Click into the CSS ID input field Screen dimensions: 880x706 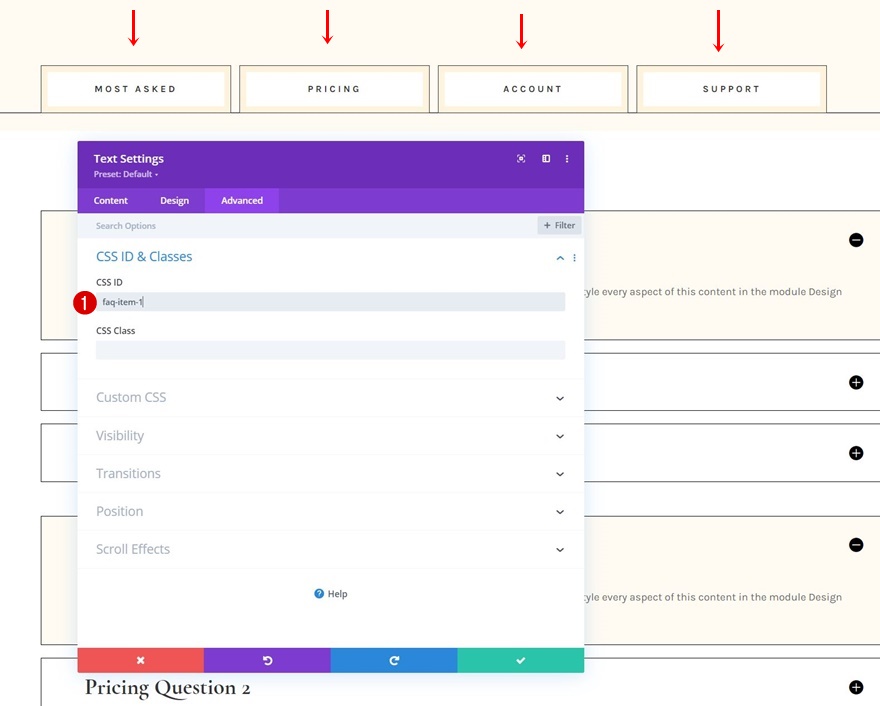[331, 302]
